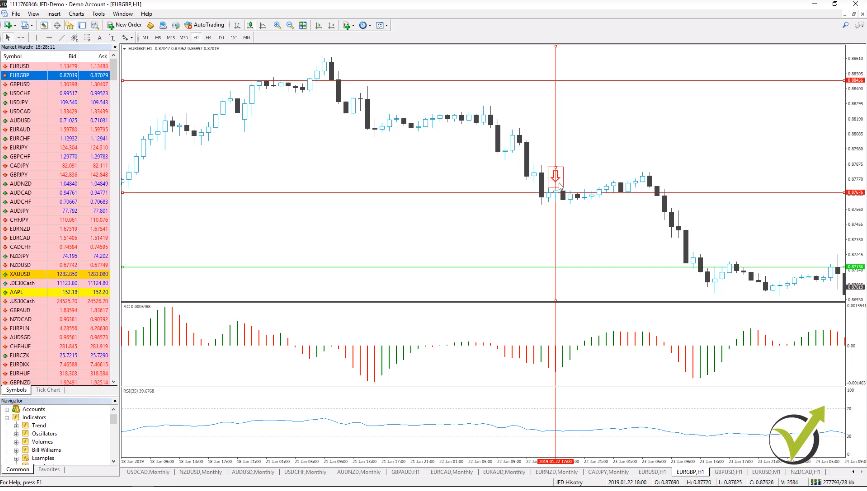Toggle the Navigator panel icon

point(69,25)
